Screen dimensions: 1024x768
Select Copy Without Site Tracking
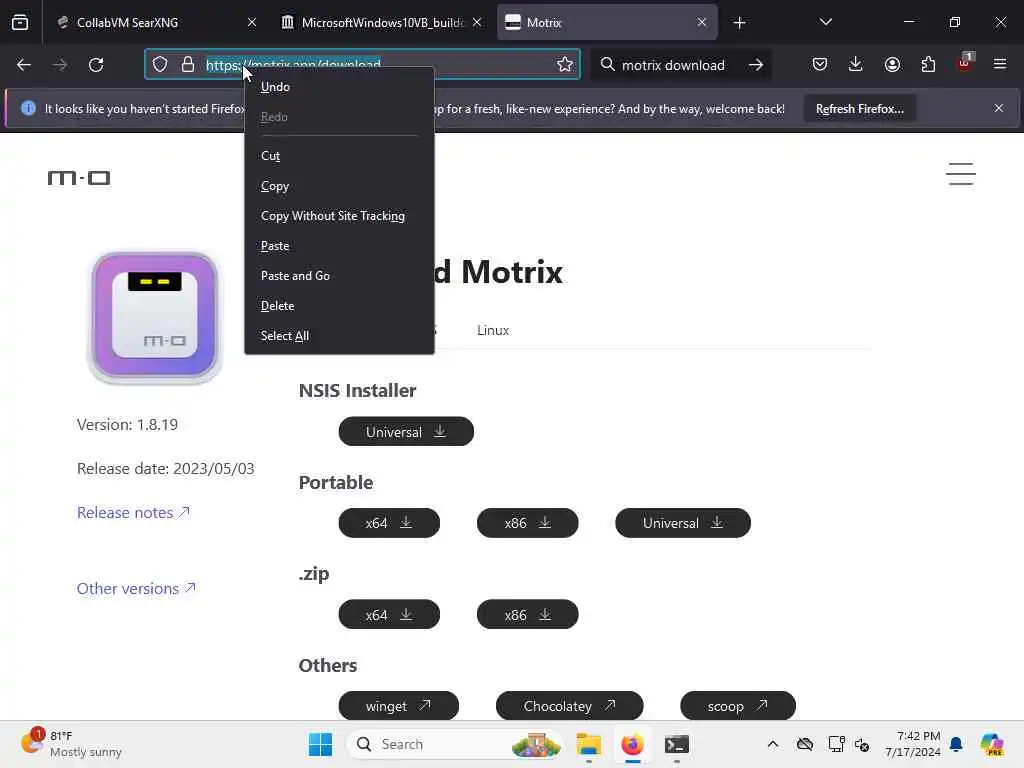coord(339,216)
